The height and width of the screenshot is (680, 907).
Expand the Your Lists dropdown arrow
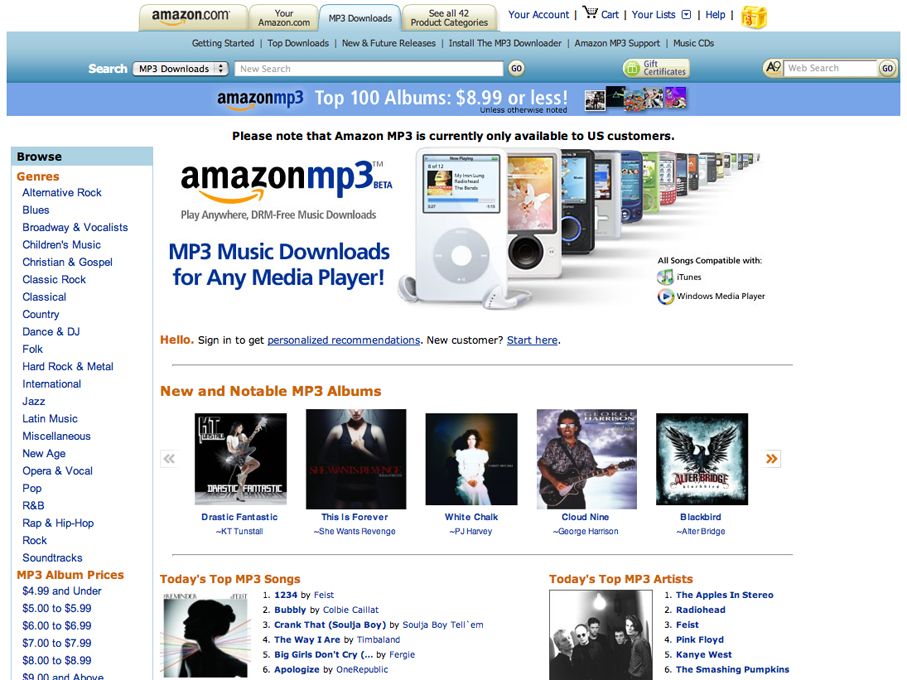(x=686, y=15)
